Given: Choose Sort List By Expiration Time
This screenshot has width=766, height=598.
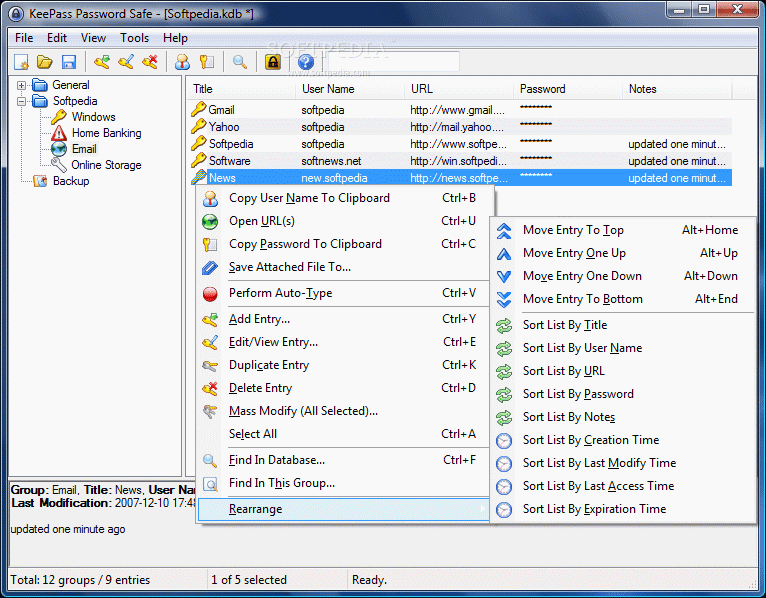Looking at the screenshot, I should coord(623,509).
